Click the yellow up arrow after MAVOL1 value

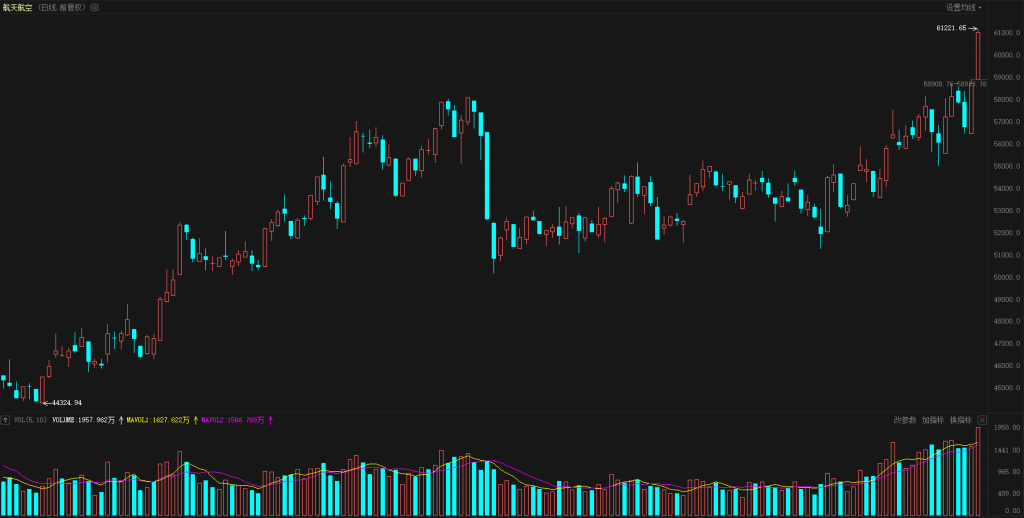click(x=195, y=420)
